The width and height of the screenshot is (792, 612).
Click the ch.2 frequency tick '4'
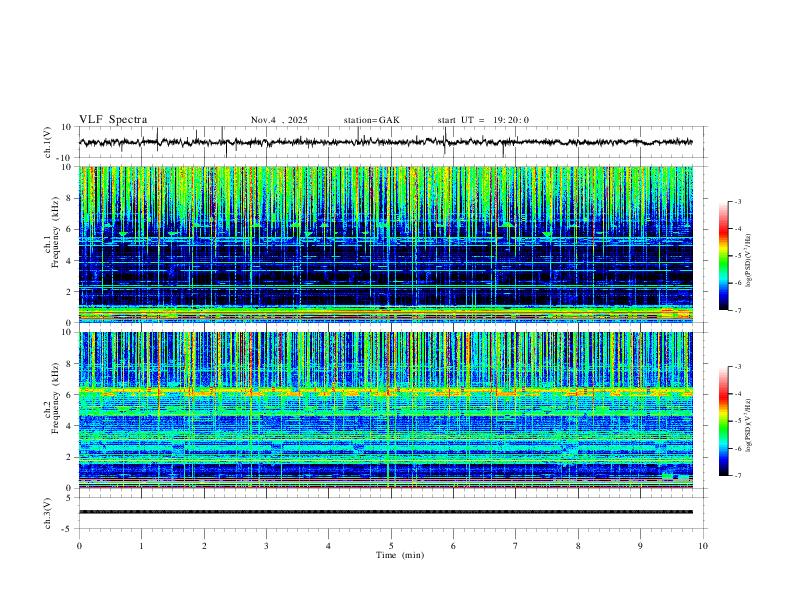71,426
